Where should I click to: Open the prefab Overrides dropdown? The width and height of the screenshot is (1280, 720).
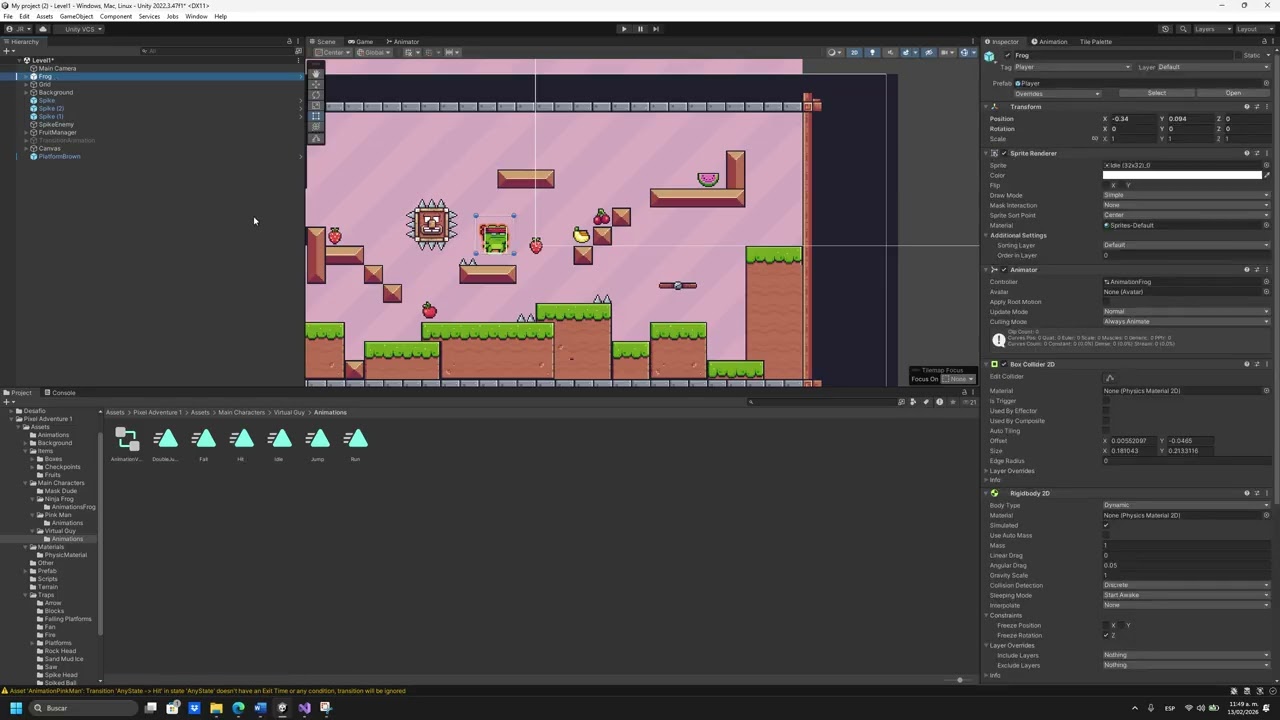pos(1057,93)
